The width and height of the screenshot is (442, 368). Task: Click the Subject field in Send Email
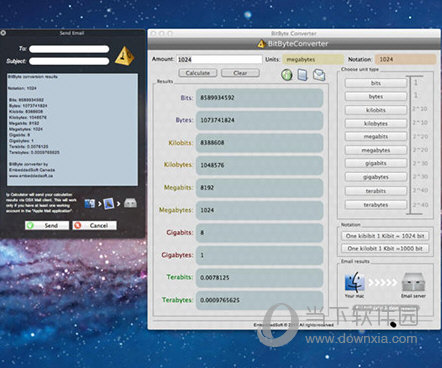[x=69, y=61]
